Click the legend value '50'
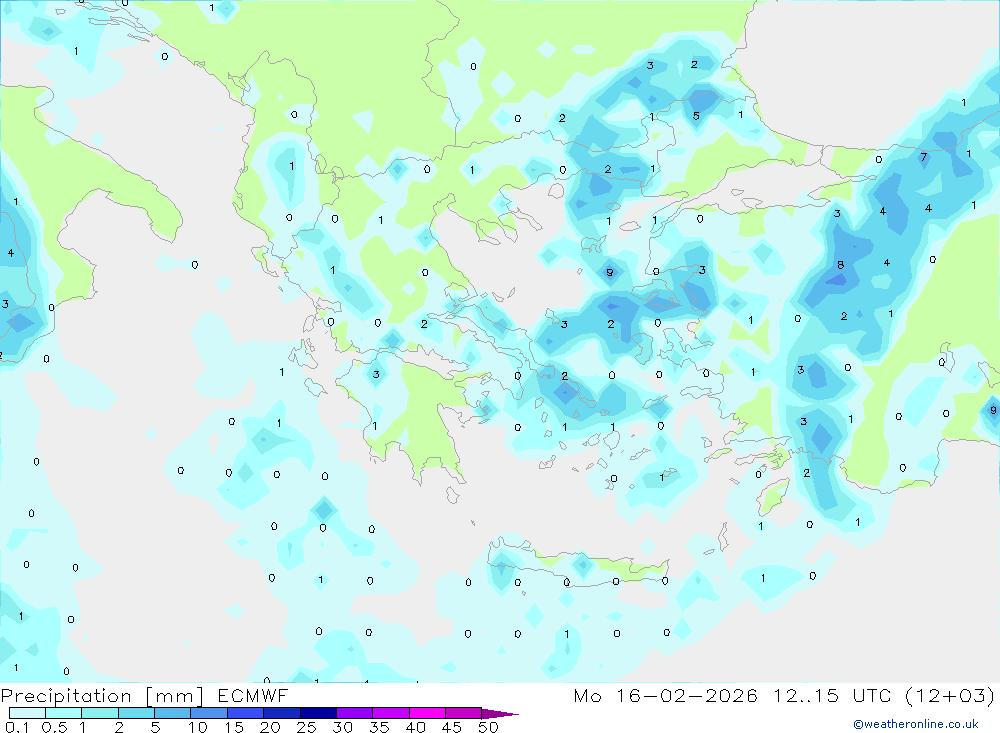The height and width of the screenshot is (733, 1000). [x=488, y=727]
